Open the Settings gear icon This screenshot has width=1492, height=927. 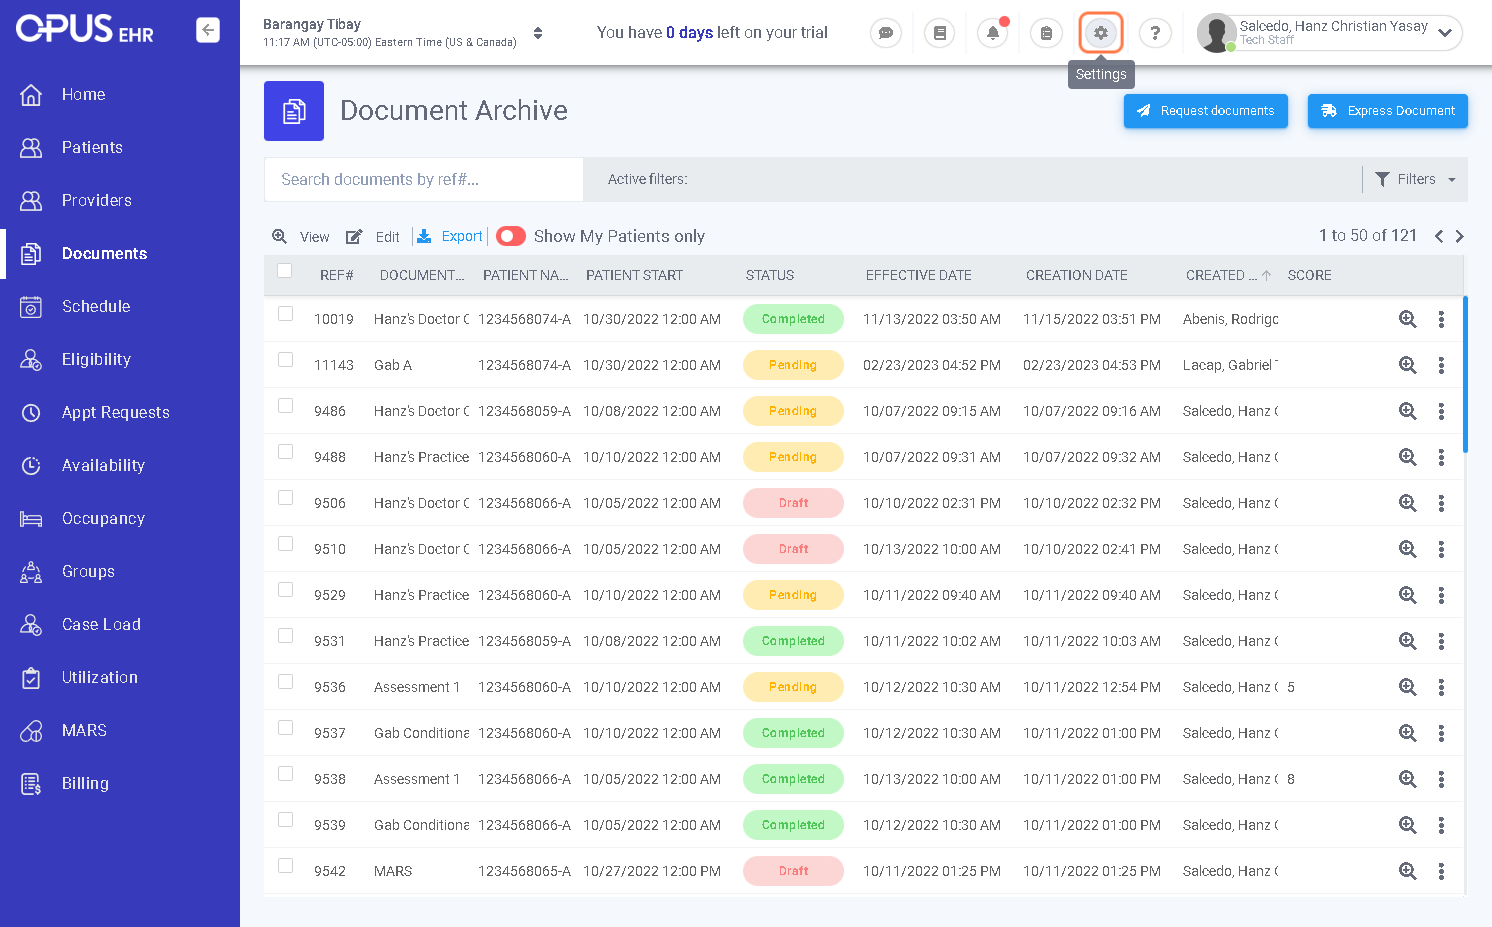[x=1100, y=33]
